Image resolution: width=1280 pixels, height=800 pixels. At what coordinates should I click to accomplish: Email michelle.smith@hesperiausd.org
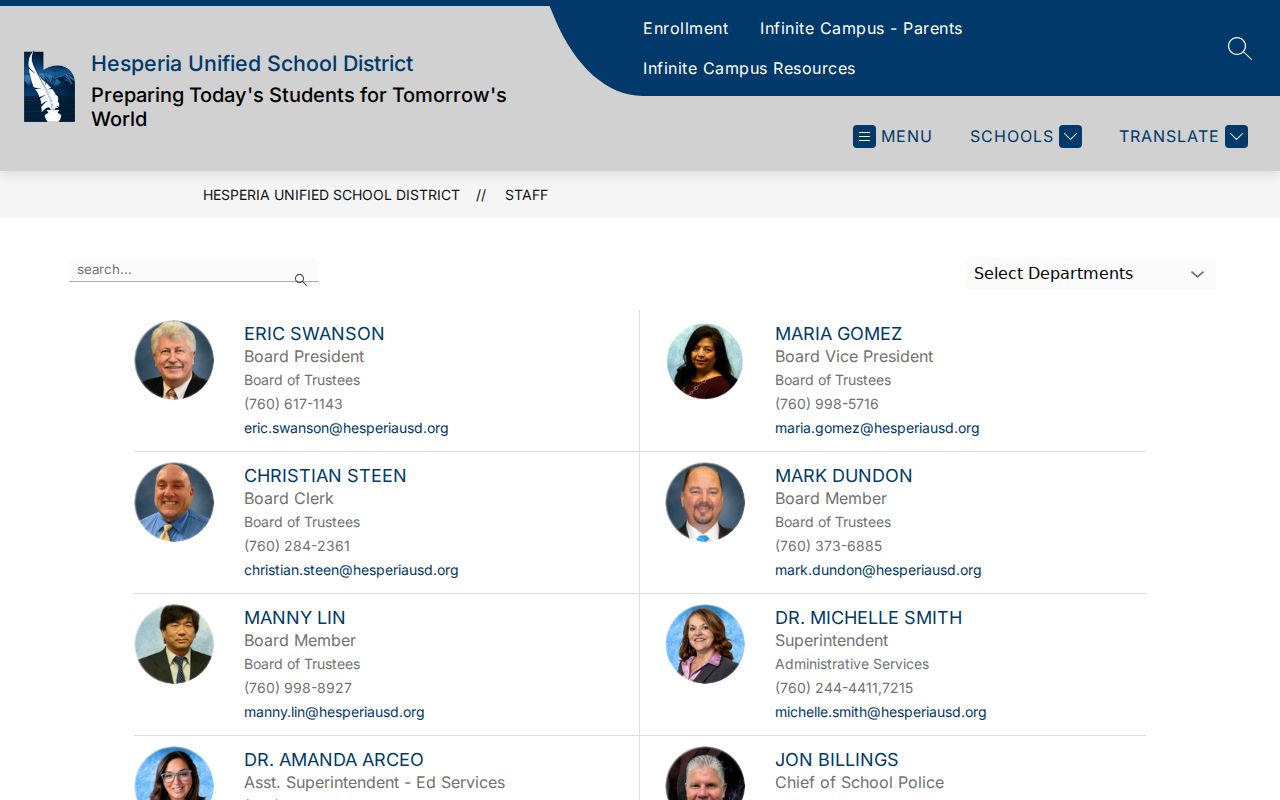pyautogui.click(x=881, y=712)
